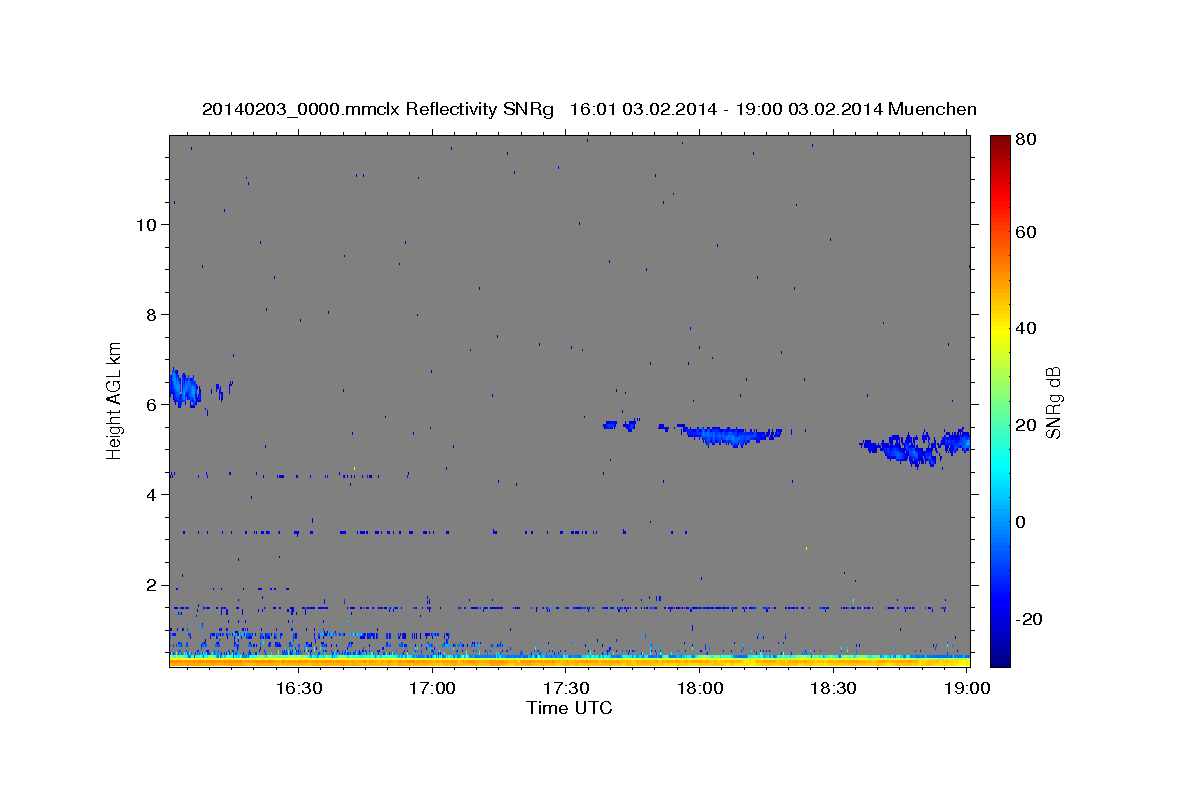Click the 17:30 time tick label
Screen dimensions: 1200x800
[x=566, y=688]
